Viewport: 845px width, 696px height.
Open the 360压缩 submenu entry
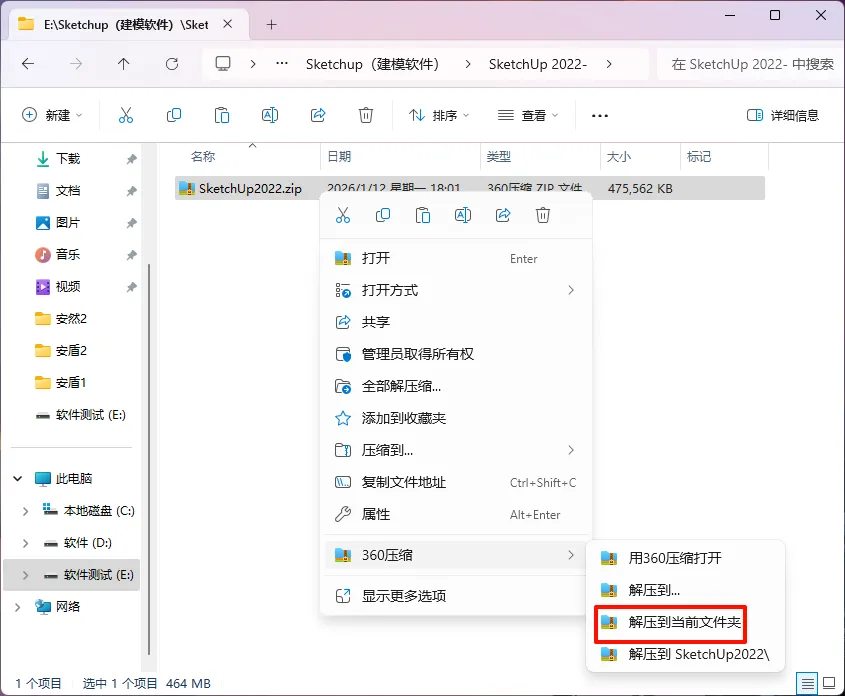click(456, 555)
